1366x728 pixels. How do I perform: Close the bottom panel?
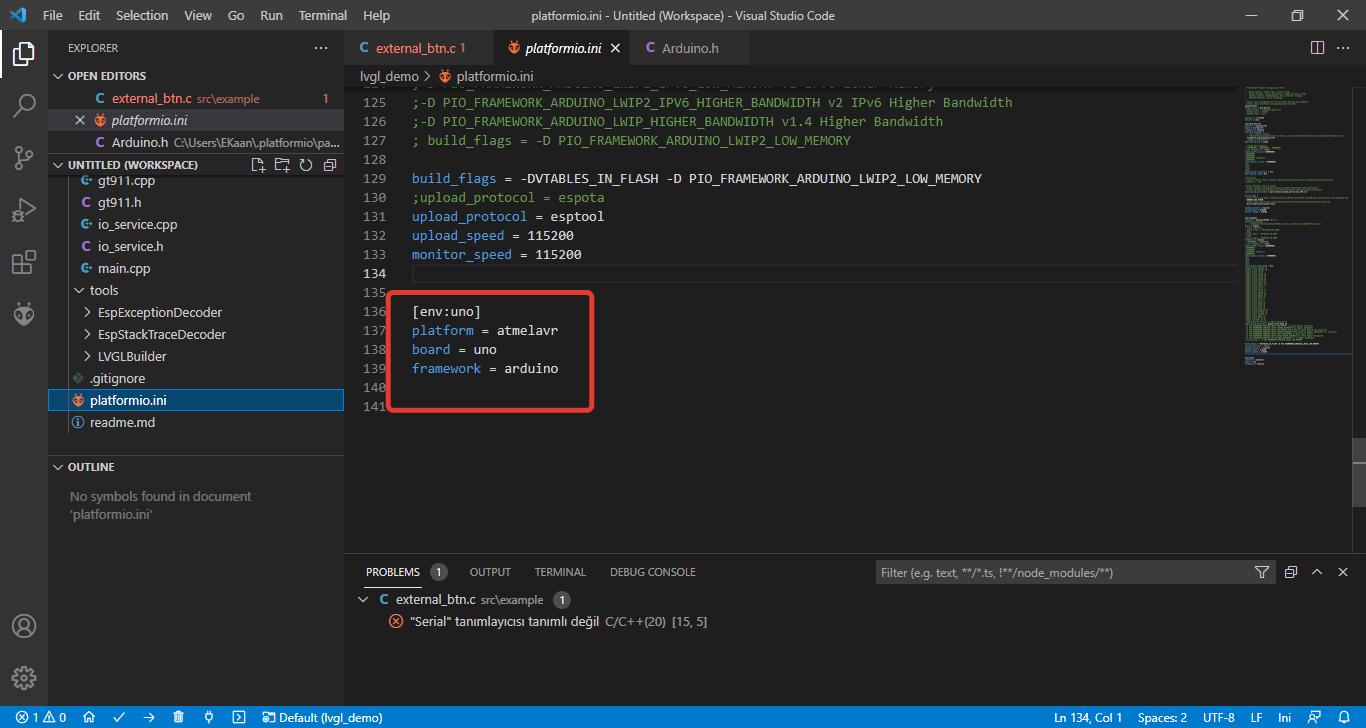1345,572
